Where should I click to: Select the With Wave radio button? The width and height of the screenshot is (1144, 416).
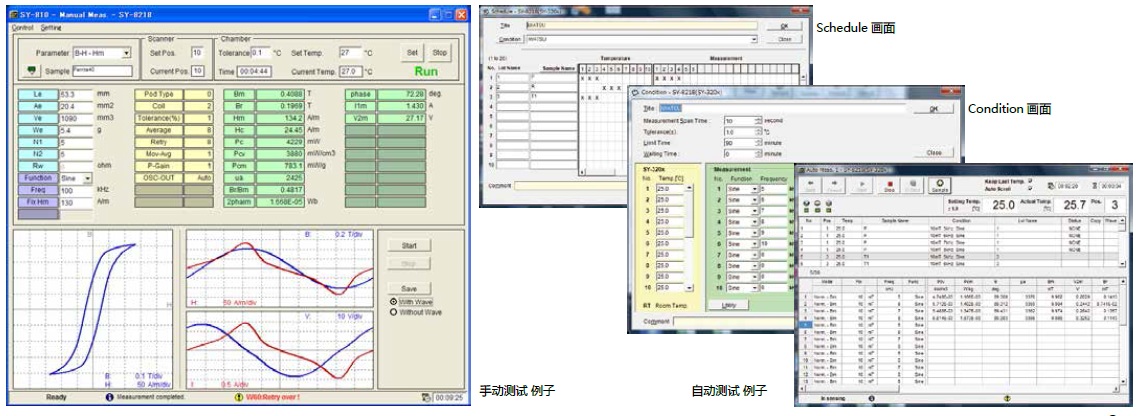(393, 301)
